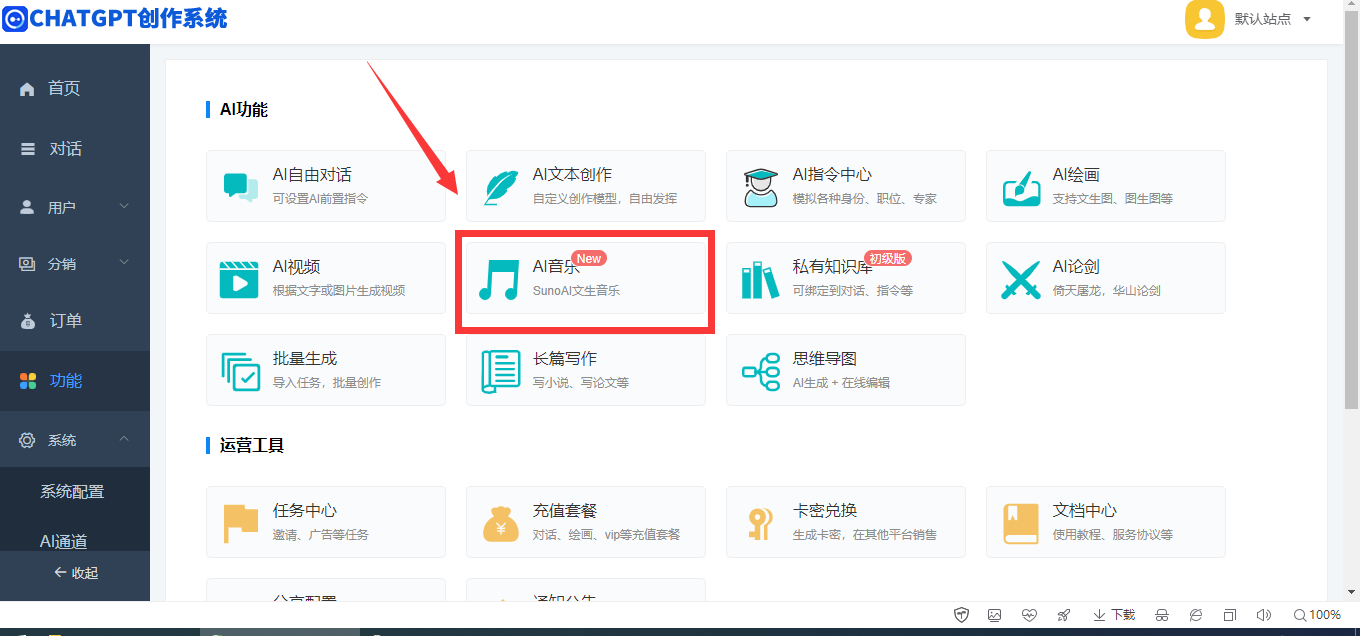1360x636 pixels.
Task: Open the 卡密兑换 key icon
Action: pyautogui.click(x=760, y=524)
